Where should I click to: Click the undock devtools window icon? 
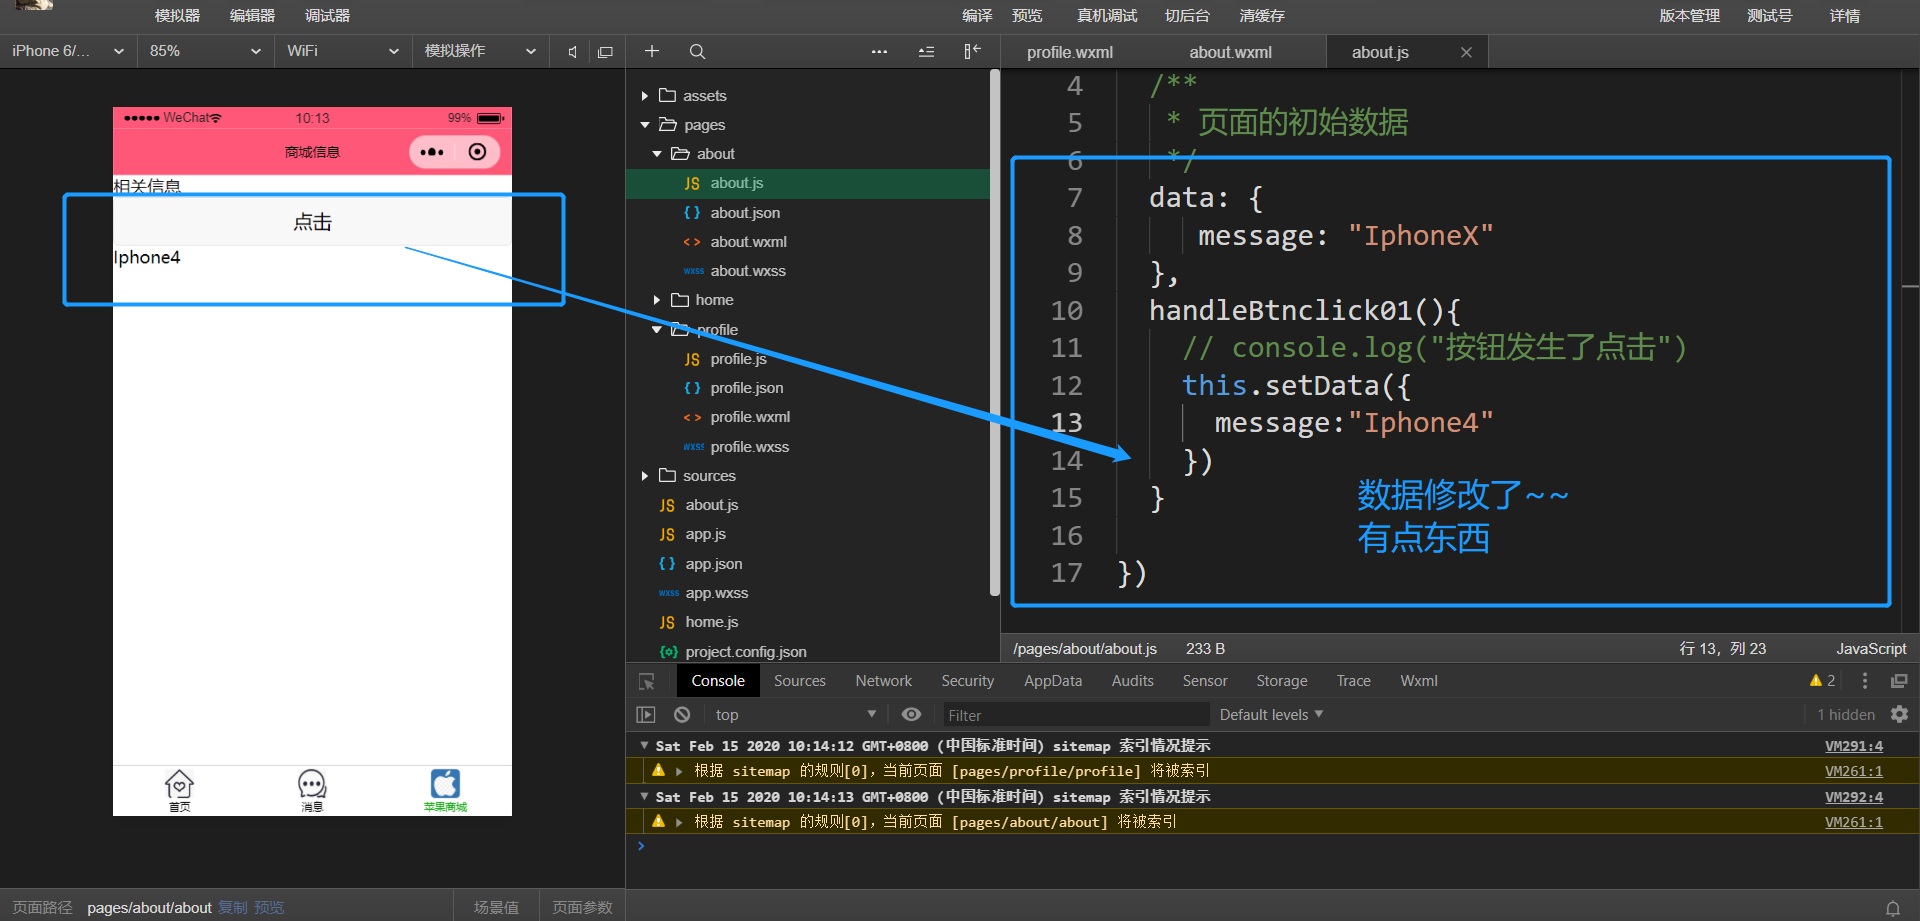1899,681
